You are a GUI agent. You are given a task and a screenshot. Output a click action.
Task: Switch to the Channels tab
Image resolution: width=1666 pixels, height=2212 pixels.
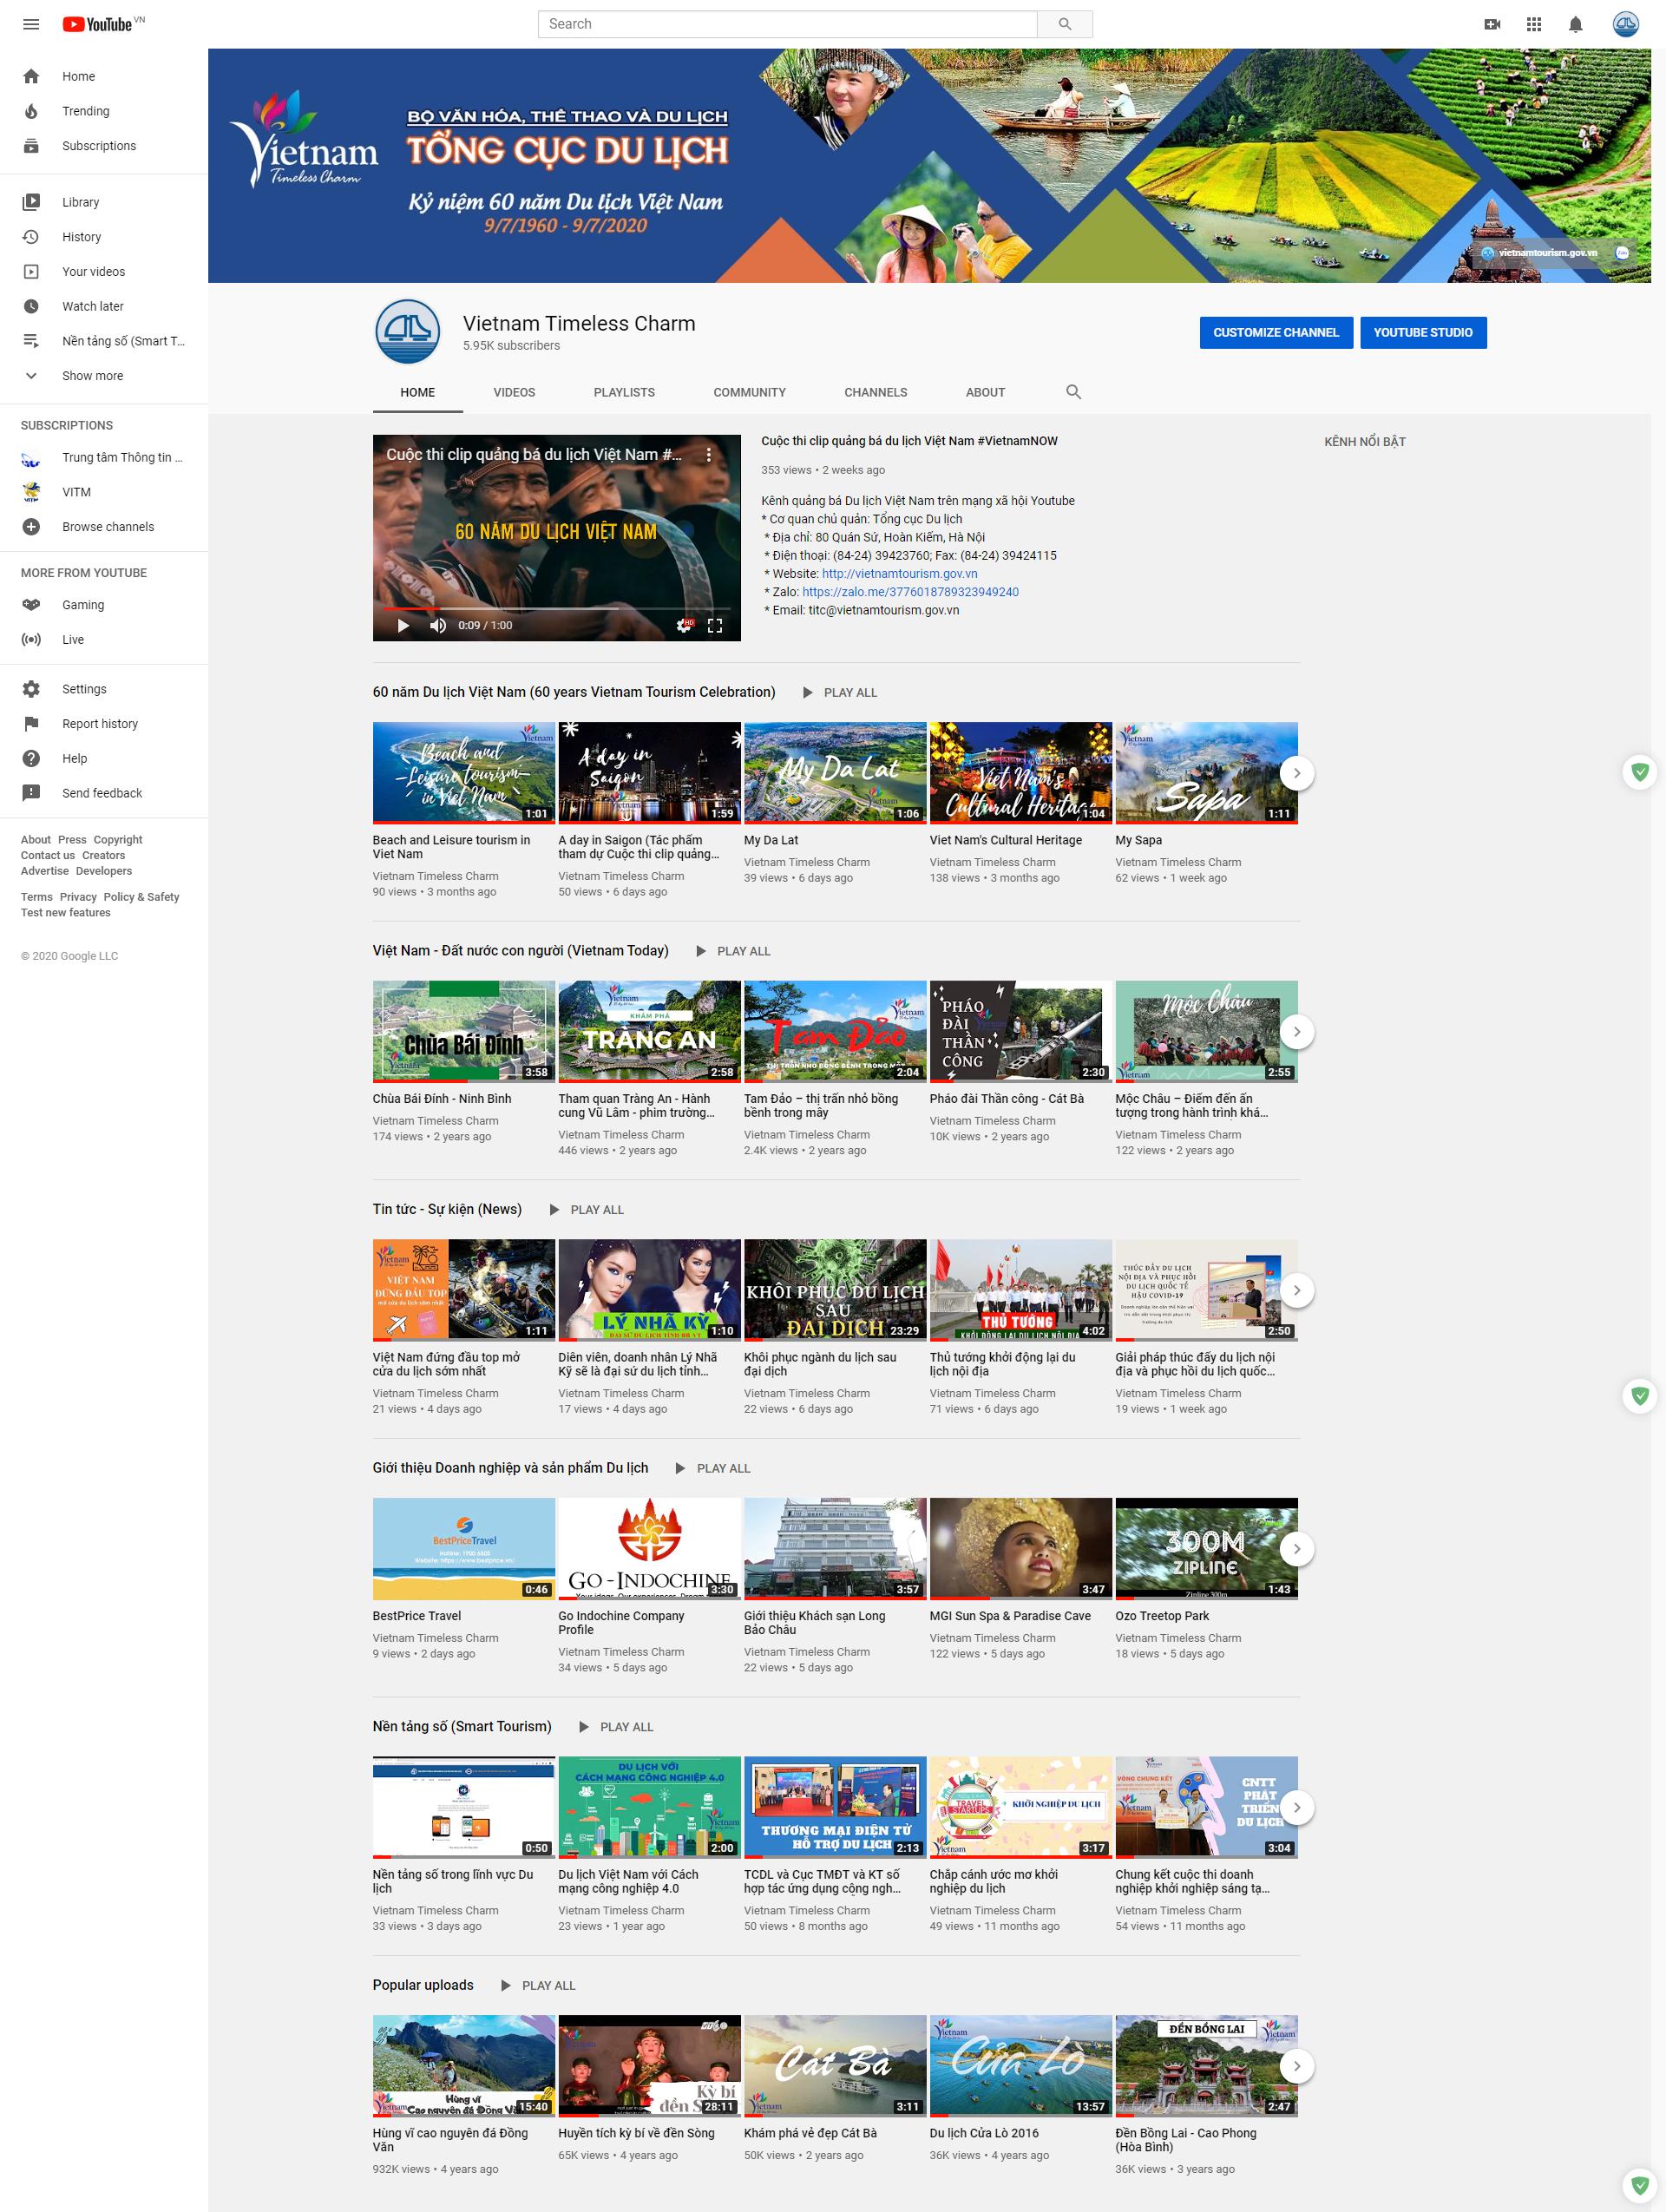click(875, 392)
